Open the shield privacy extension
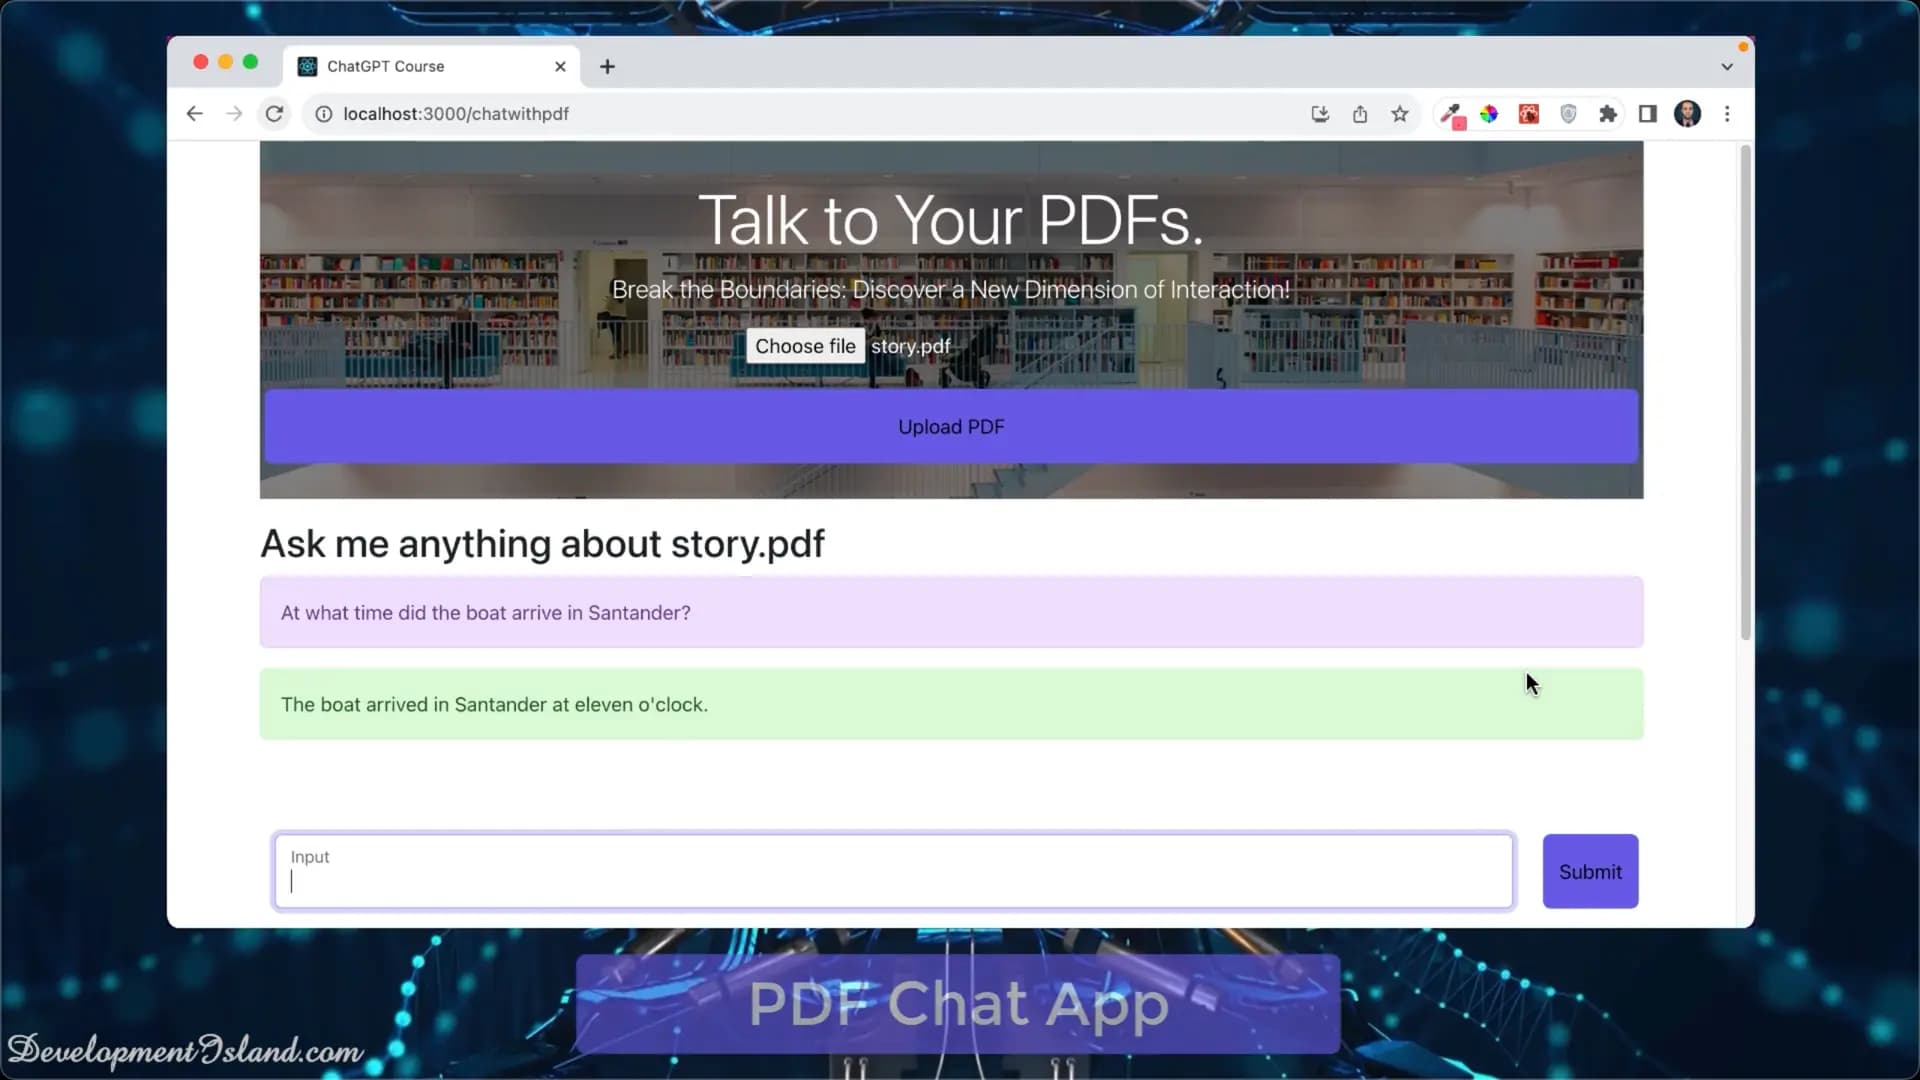This screenshot has width=1920, height=1080. click(x=1568, y=113)
